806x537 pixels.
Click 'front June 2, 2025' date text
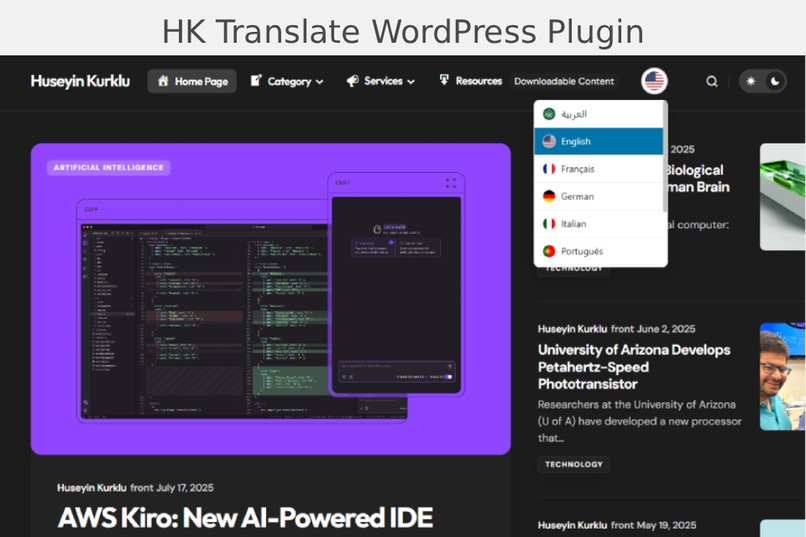653,329
